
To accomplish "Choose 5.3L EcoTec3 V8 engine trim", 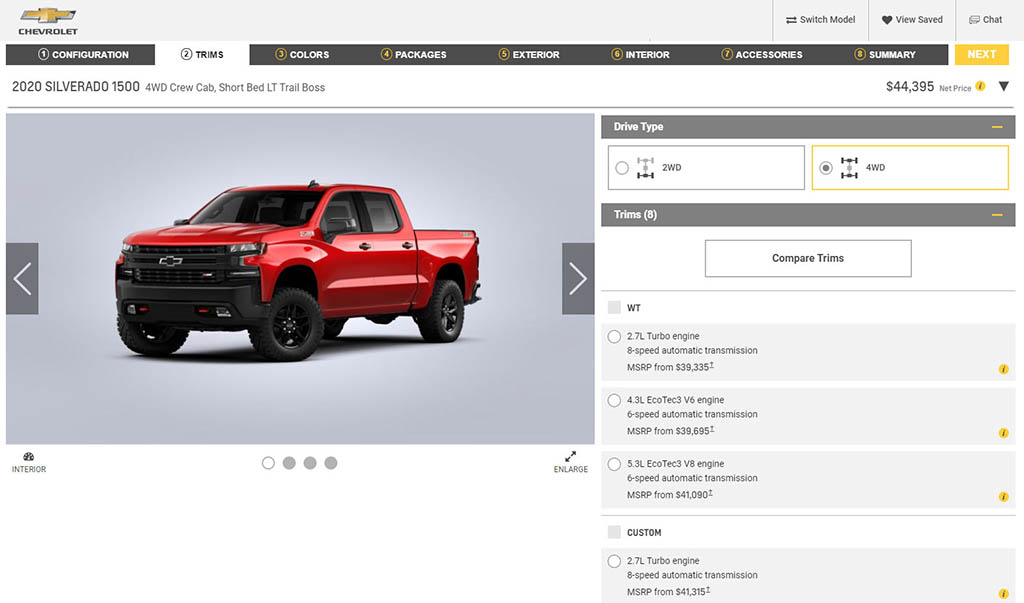I will (x=614, y=464).
